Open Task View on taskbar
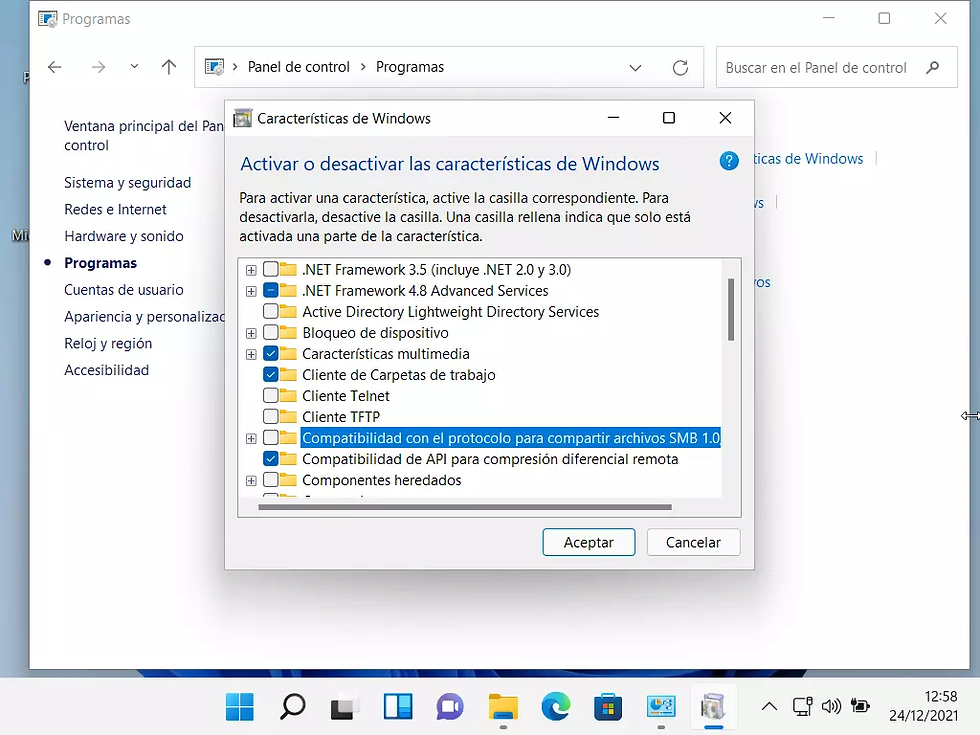This screenshot has width=980, height=735. tap(344, 707)
